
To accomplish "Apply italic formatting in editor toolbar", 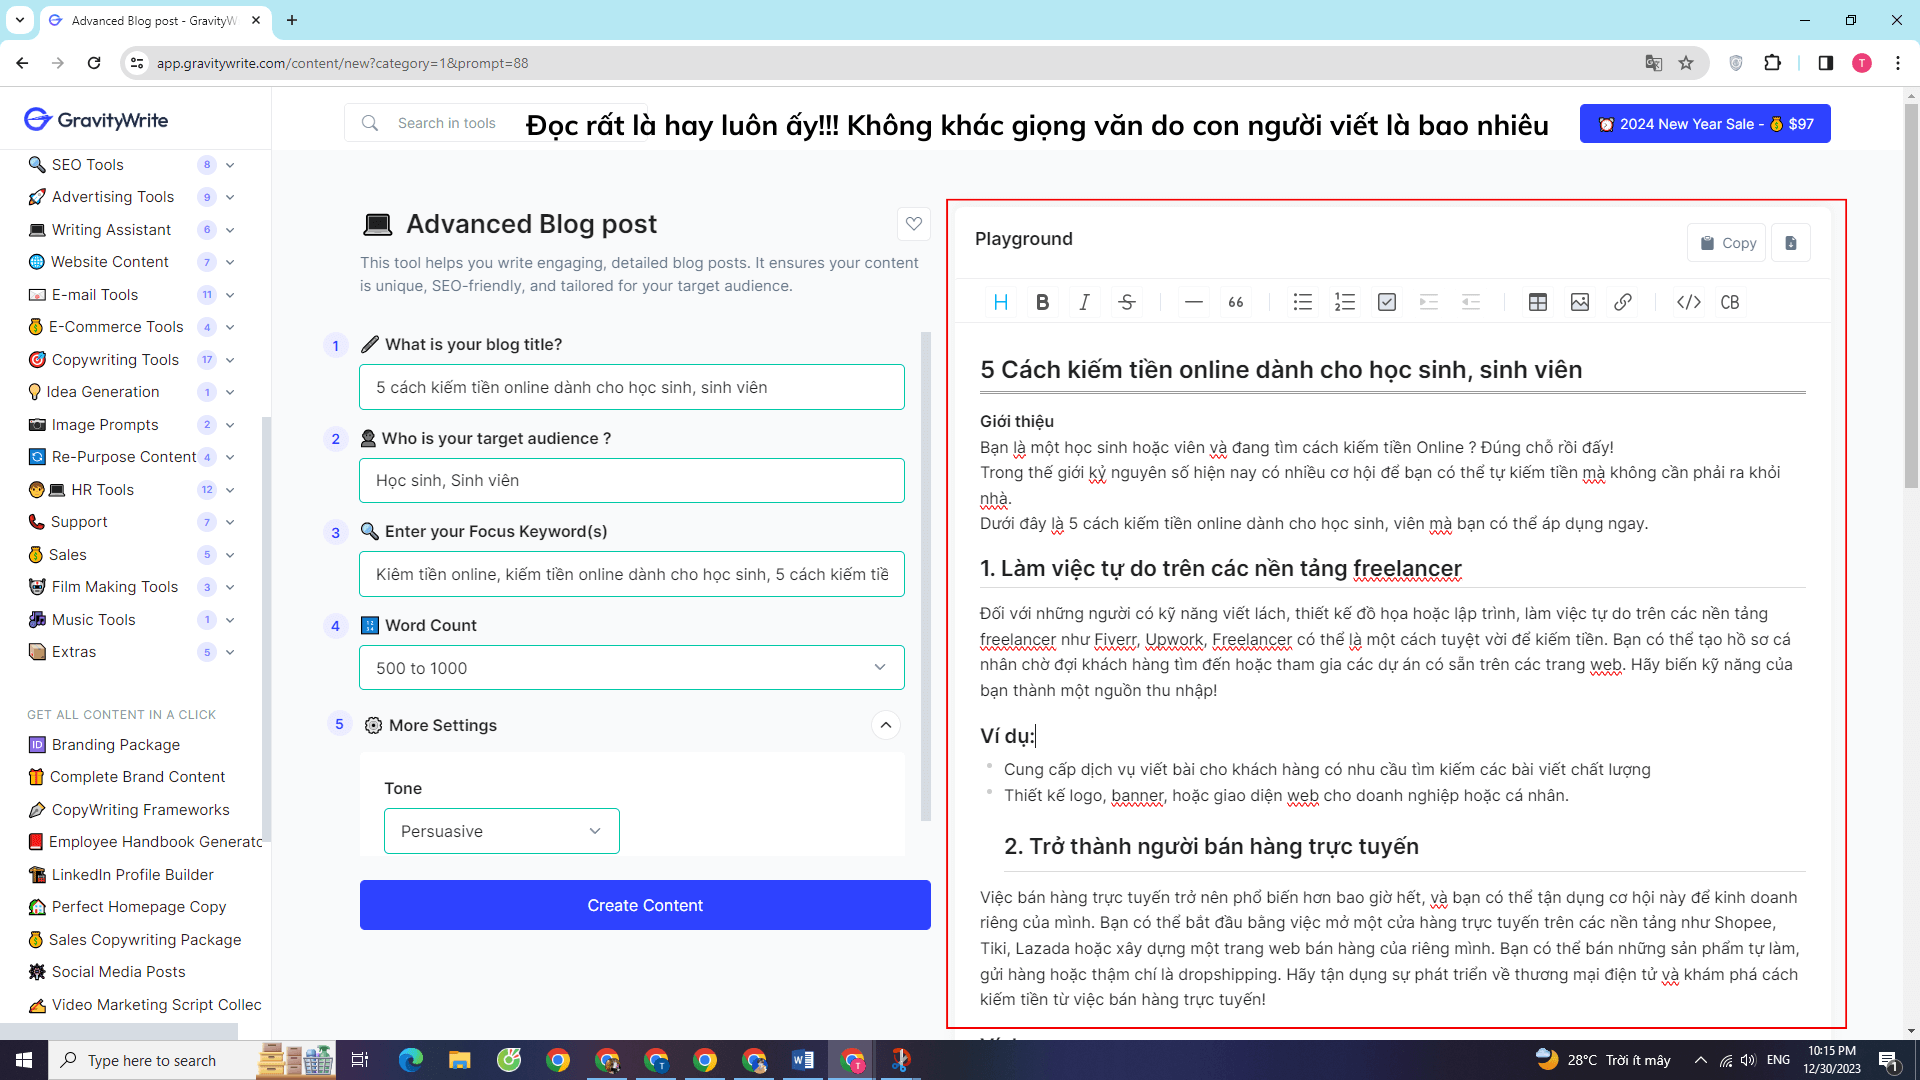I will (x=1084, y=302).
